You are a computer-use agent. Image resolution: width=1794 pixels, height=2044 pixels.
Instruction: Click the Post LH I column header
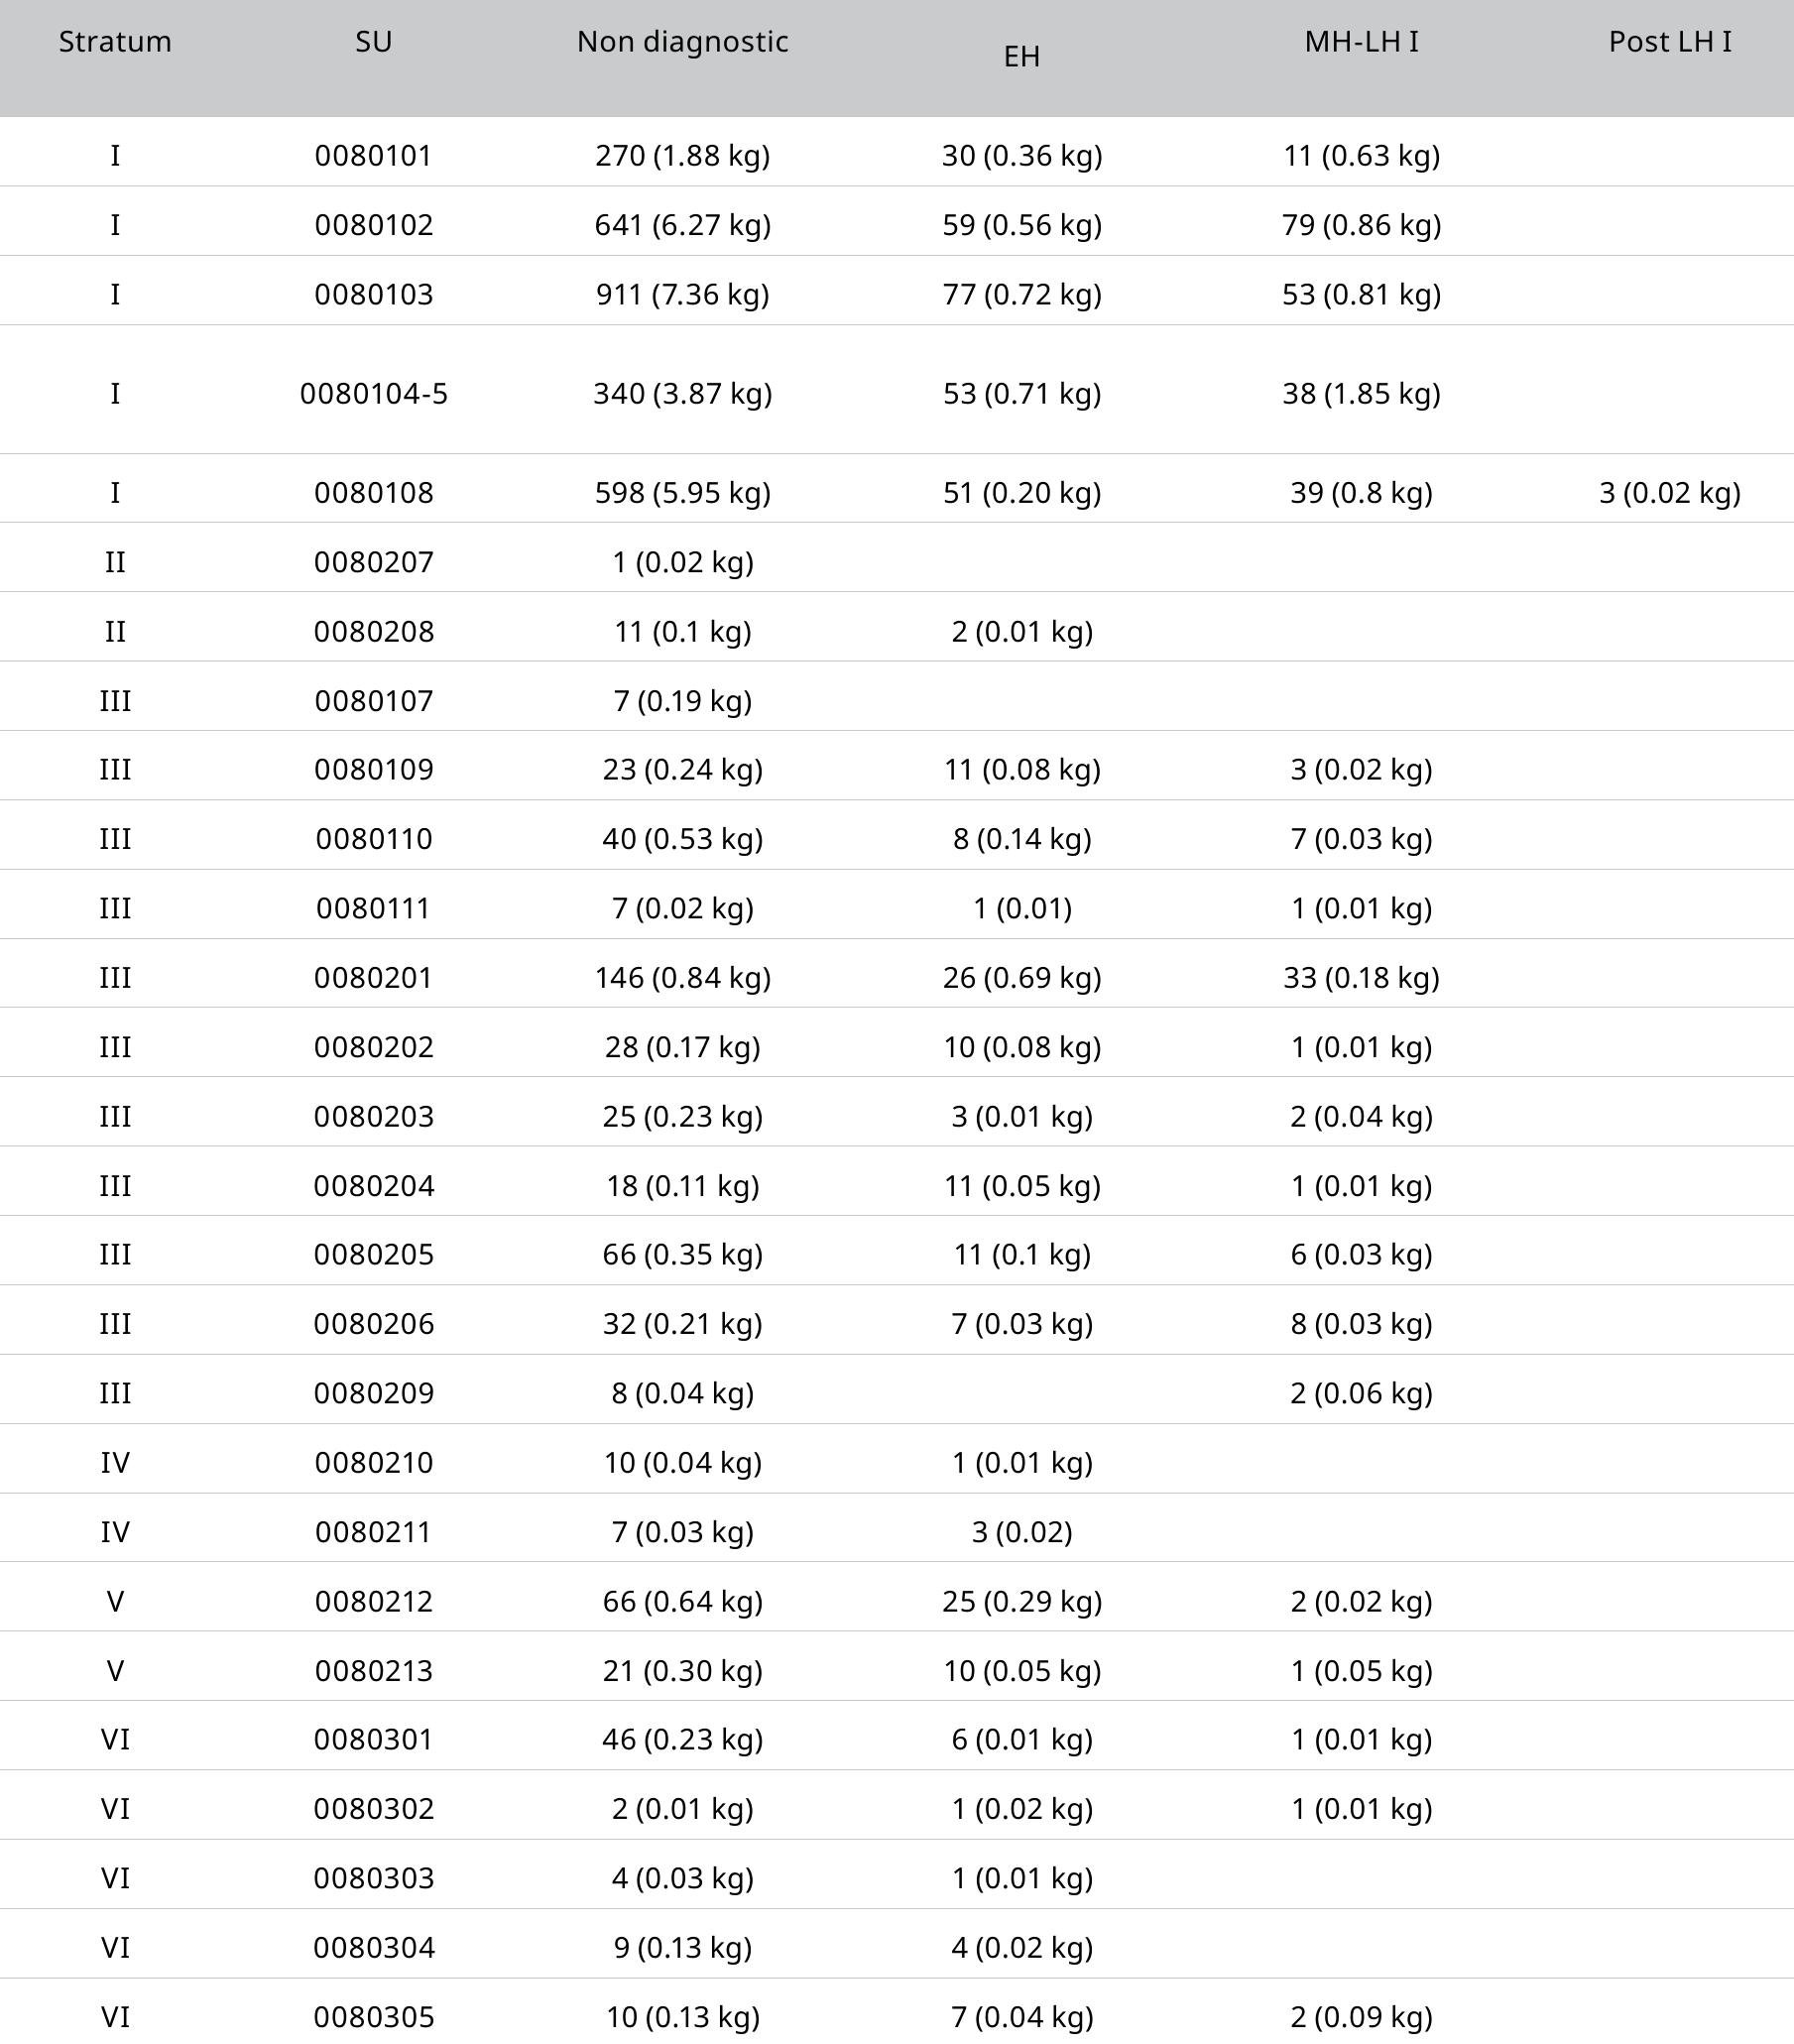click(x=1669, y=42)
